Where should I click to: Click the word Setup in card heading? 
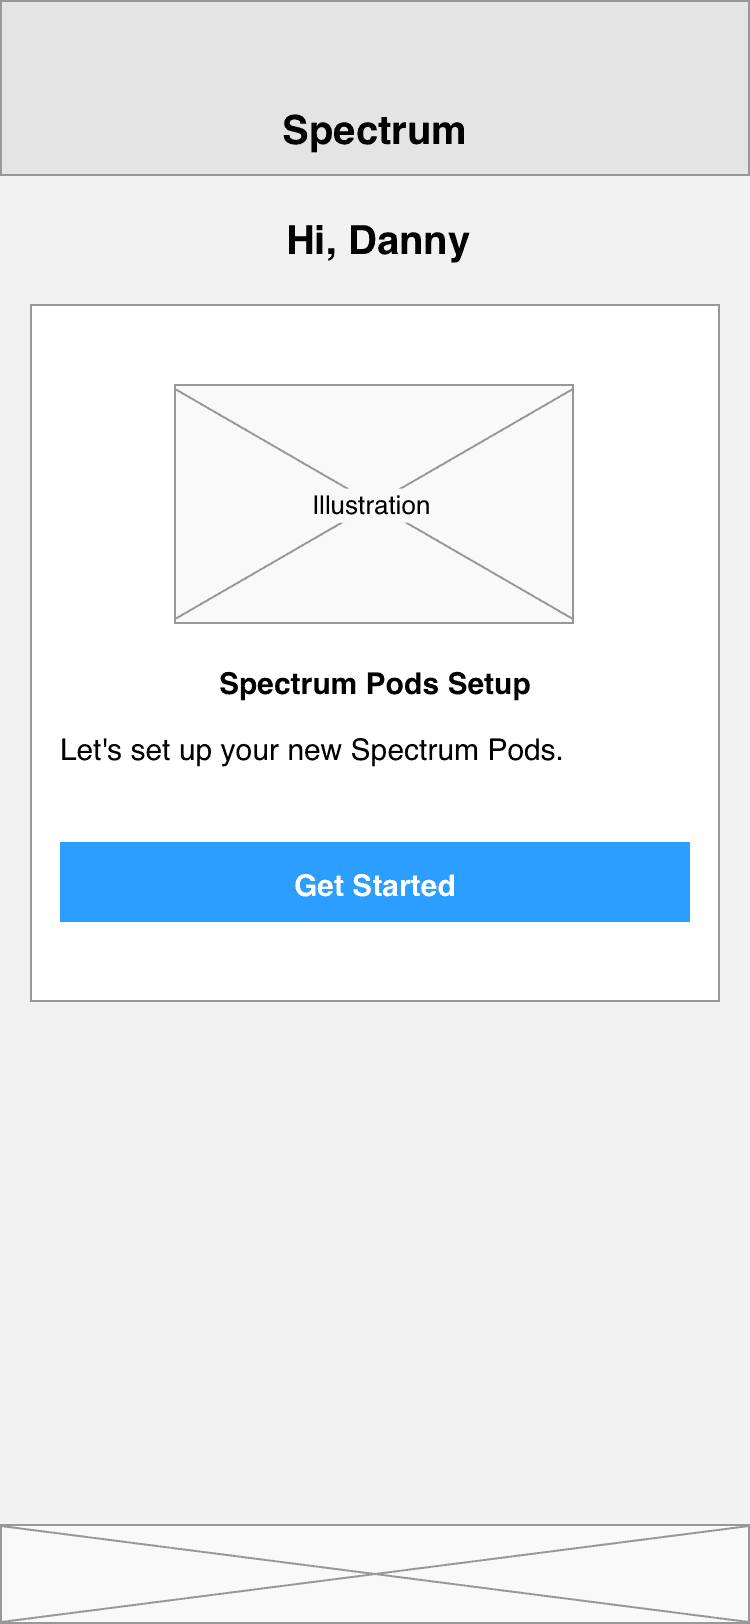click(x=489, y=685)
